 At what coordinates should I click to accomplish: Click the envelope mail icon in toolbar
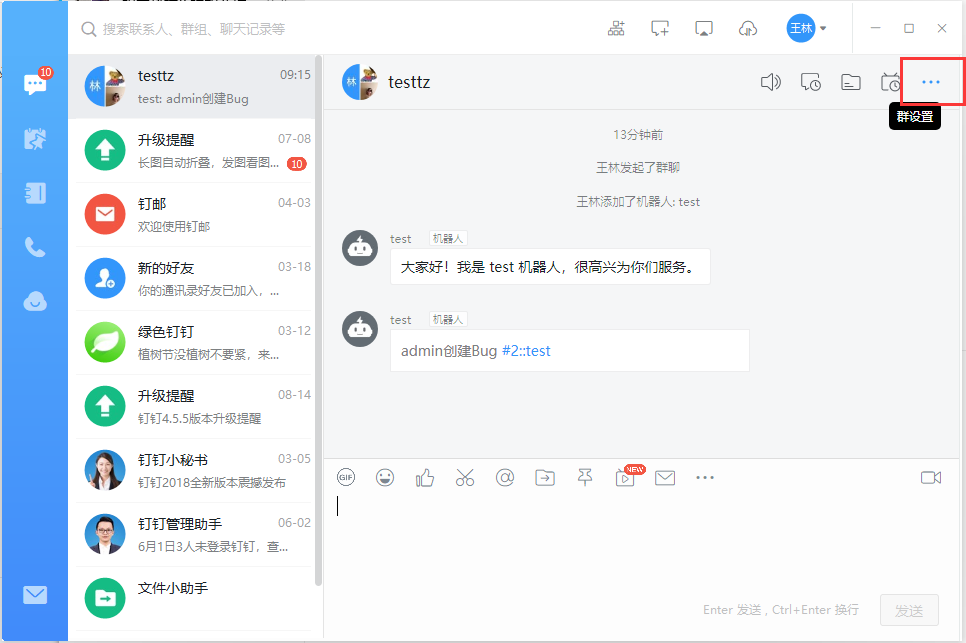[665, 477]
